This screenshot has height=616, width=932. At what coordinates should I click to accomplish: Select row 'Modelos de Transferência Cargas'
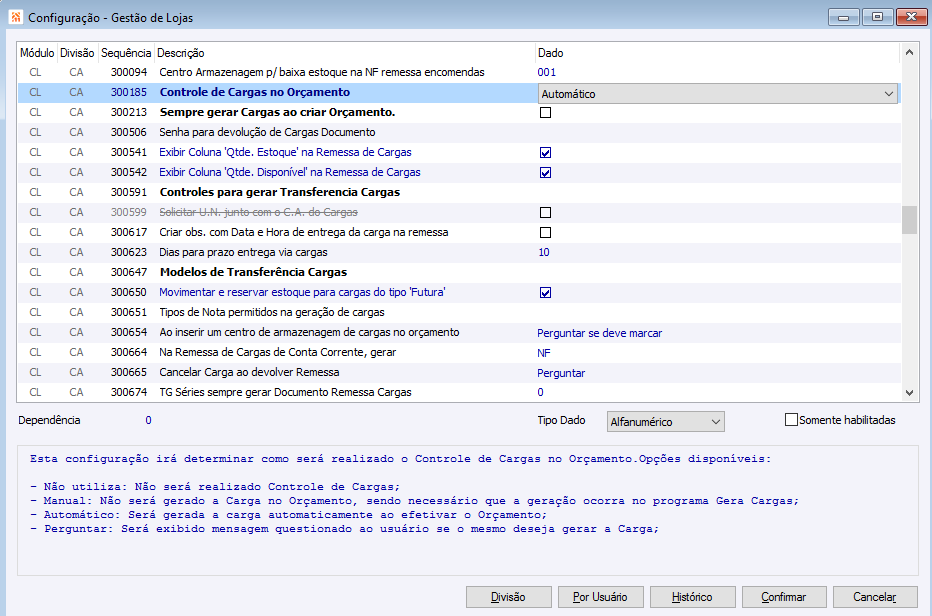click(x=459, y=272)
